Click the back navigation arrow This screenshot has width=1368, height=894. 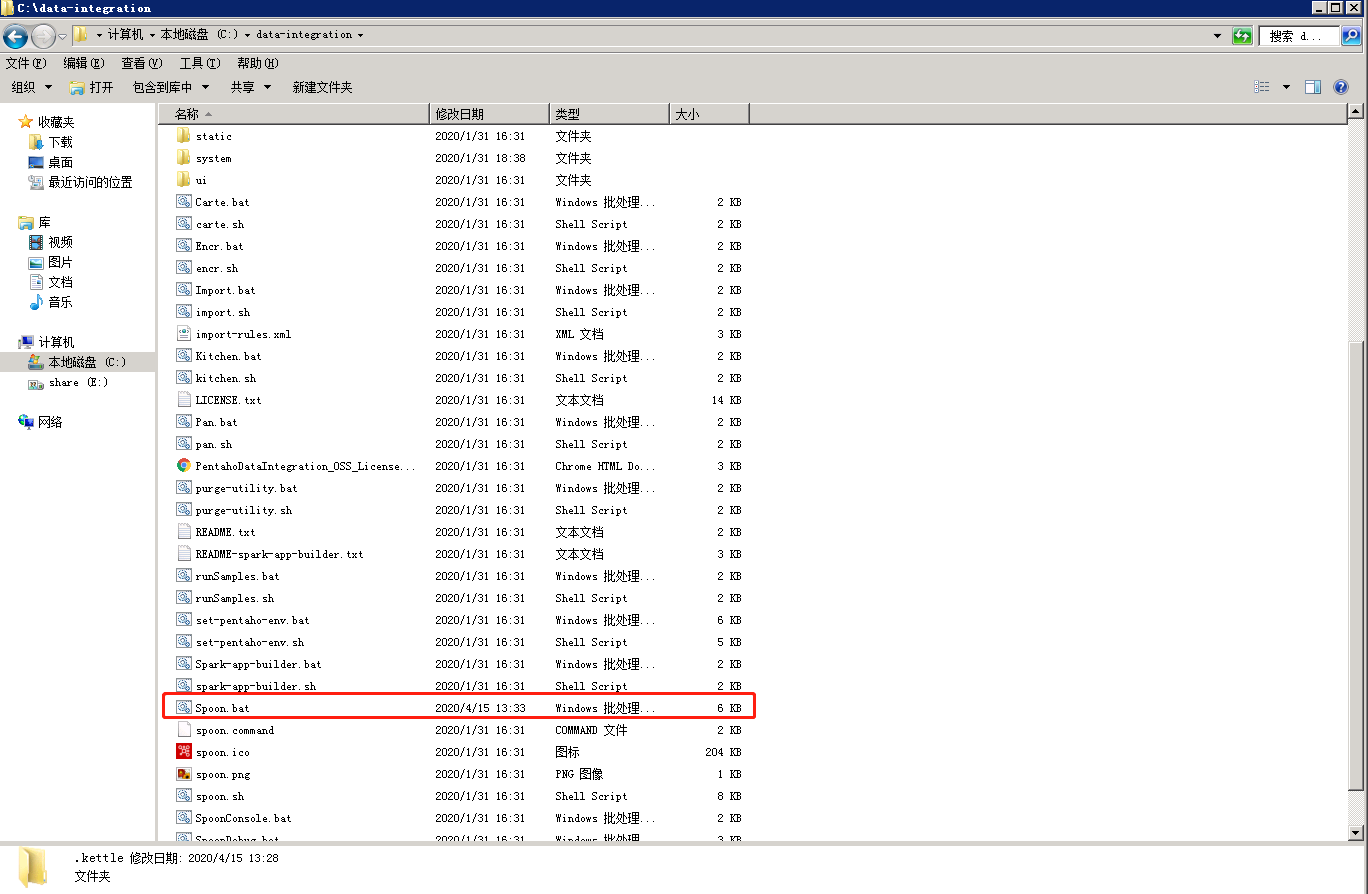point(15,37)
